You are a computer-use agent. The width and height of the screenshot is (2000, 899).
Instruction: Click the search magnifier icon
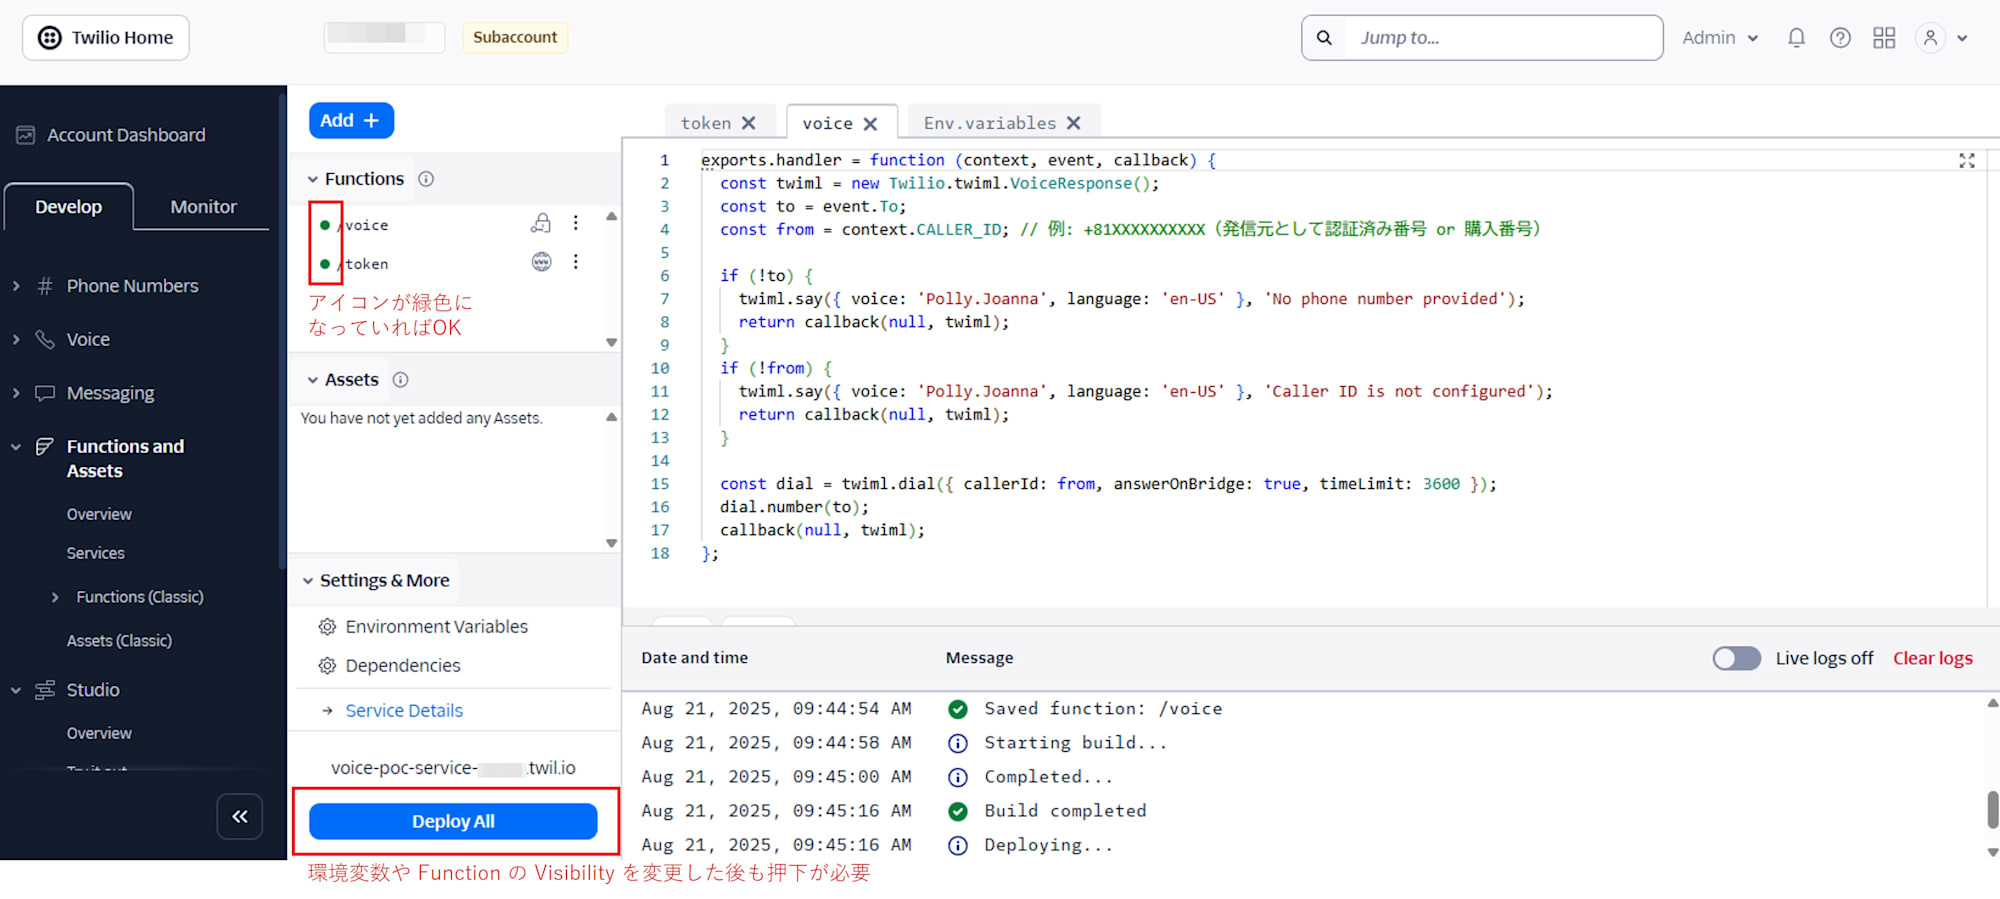(x=1324, y=38)
